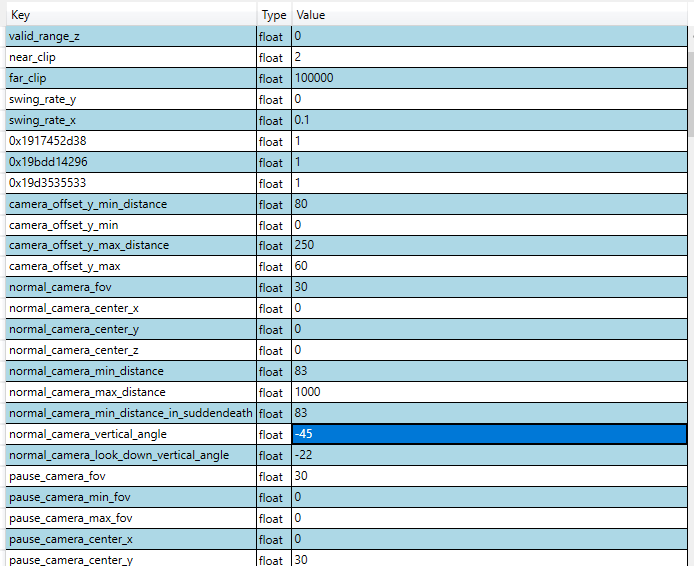Click the float type of far_clip

274,78
